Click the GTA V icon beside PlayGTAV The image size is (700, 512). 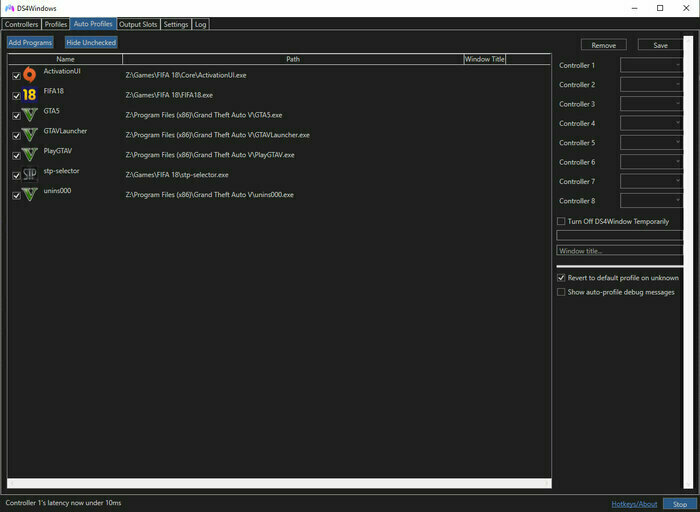tap(29, 155)
